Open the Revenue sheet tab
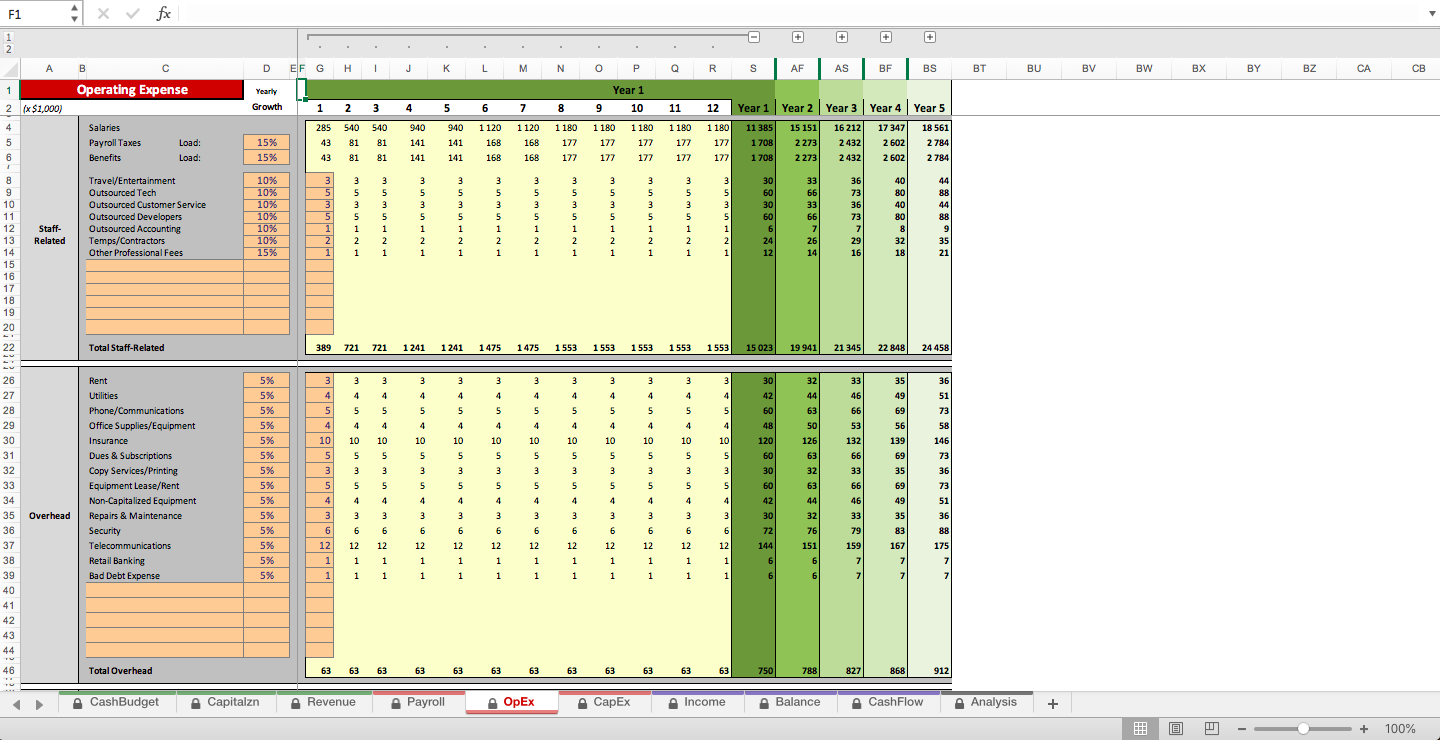This screenshot has width=1440, height=740. coord(323,702)
